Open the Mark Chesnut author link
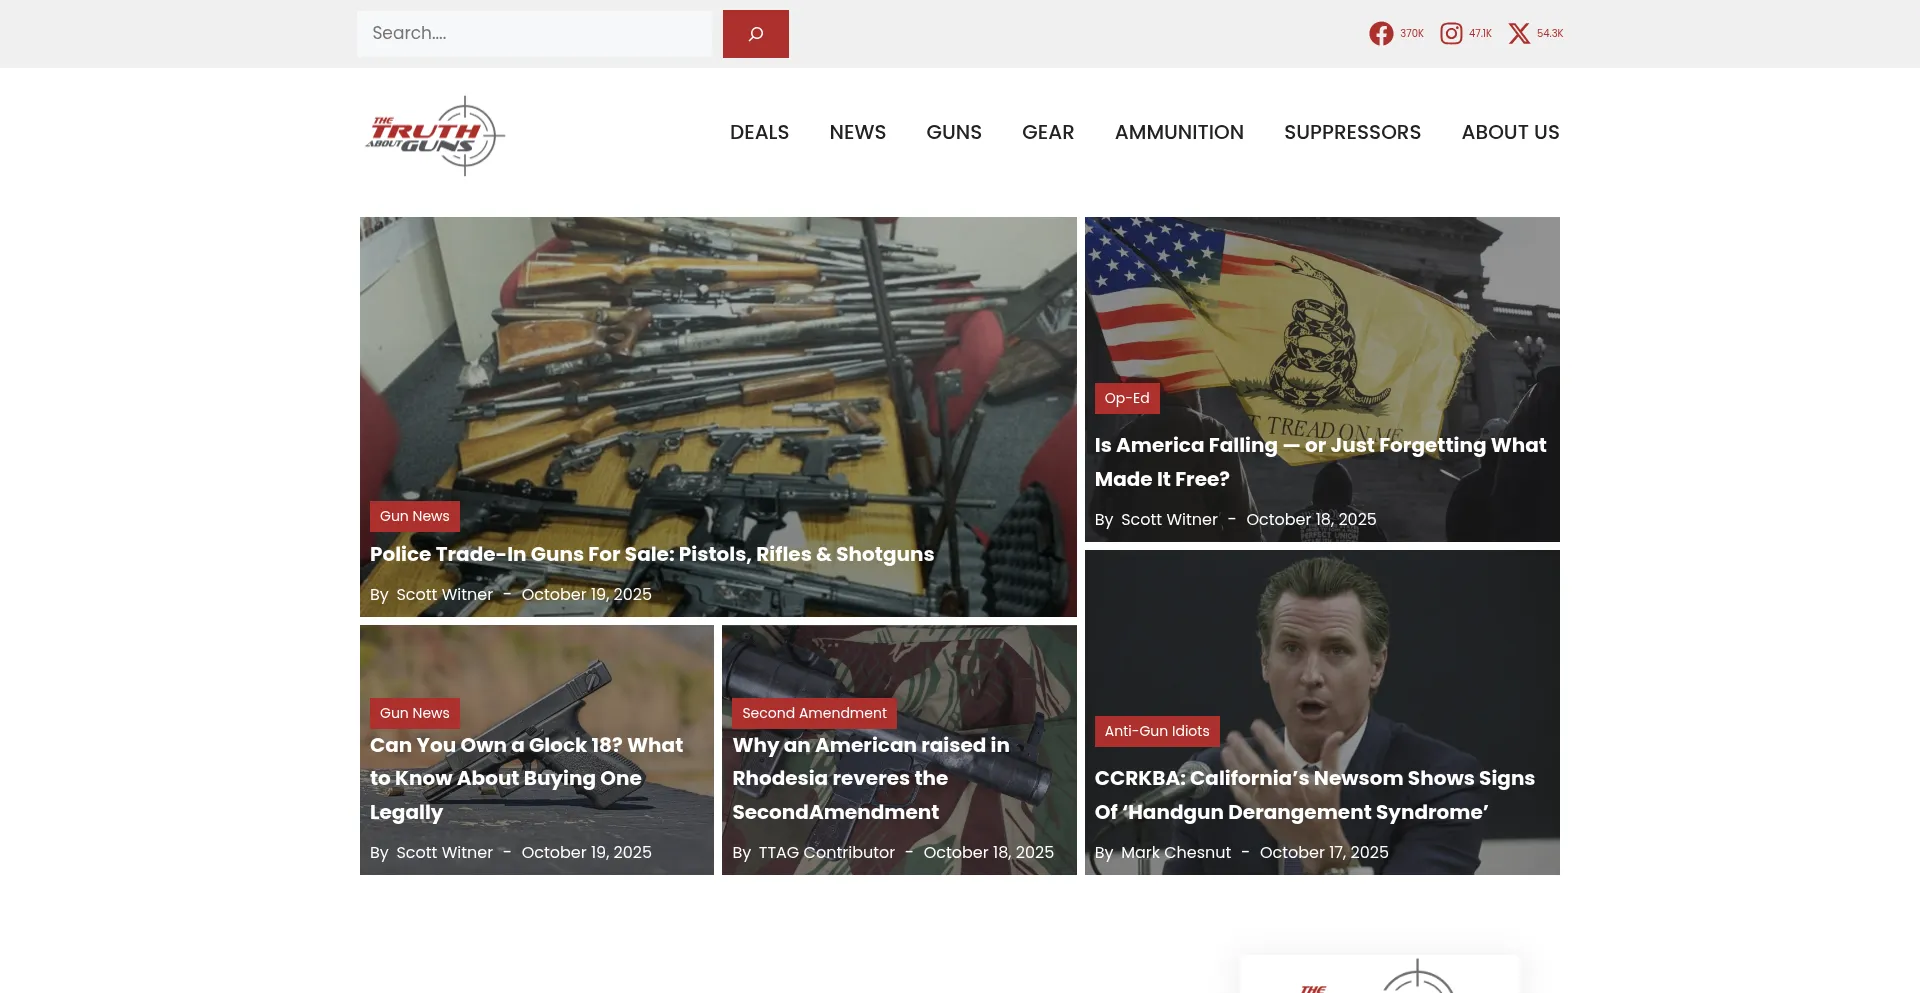Image resolution: width=1920 pixels, height=993 pixels. click(1175, 852)
